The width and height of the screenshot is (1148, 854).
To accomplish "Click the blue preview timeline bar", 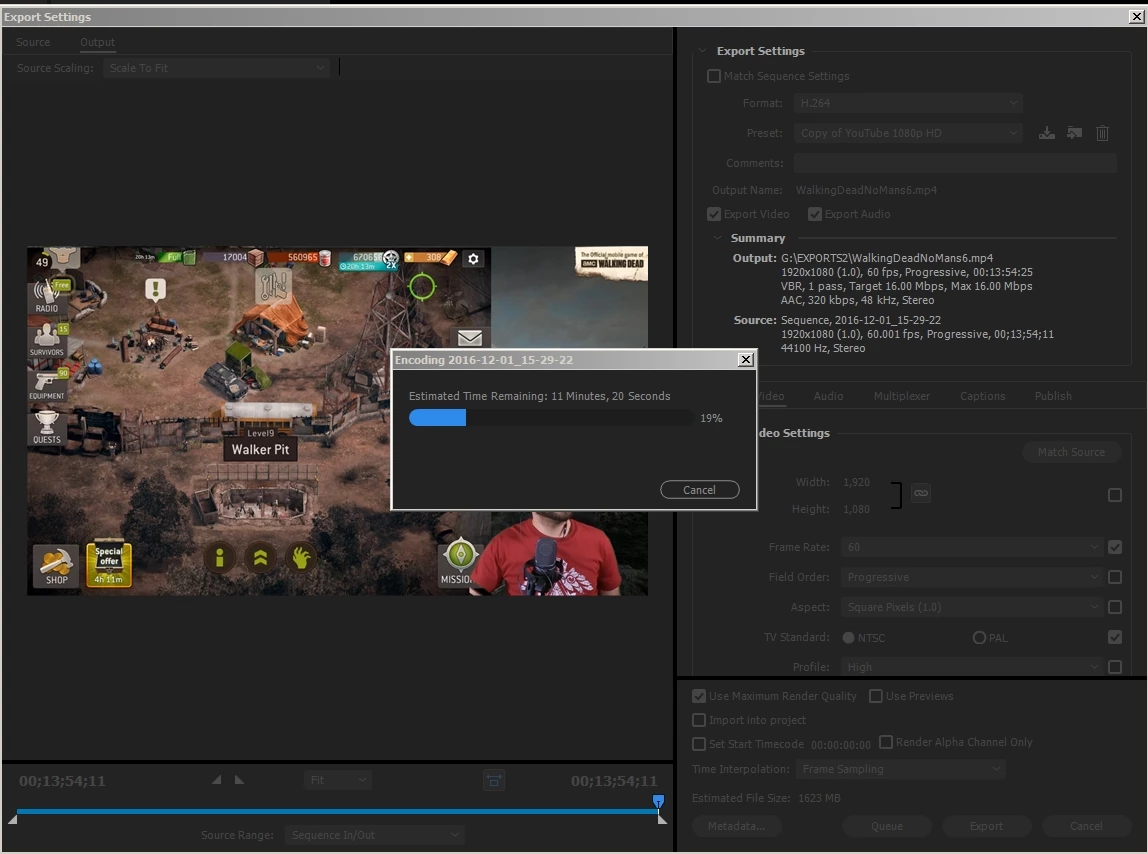I will click(x=338, y=812).
